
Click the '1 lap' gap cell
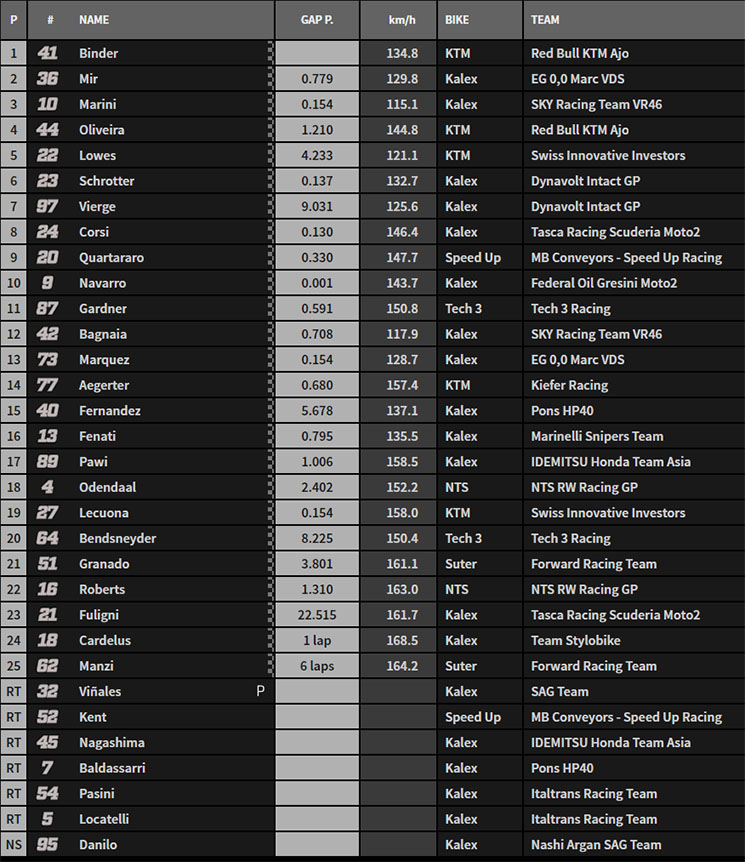click(x=317, y=640)
